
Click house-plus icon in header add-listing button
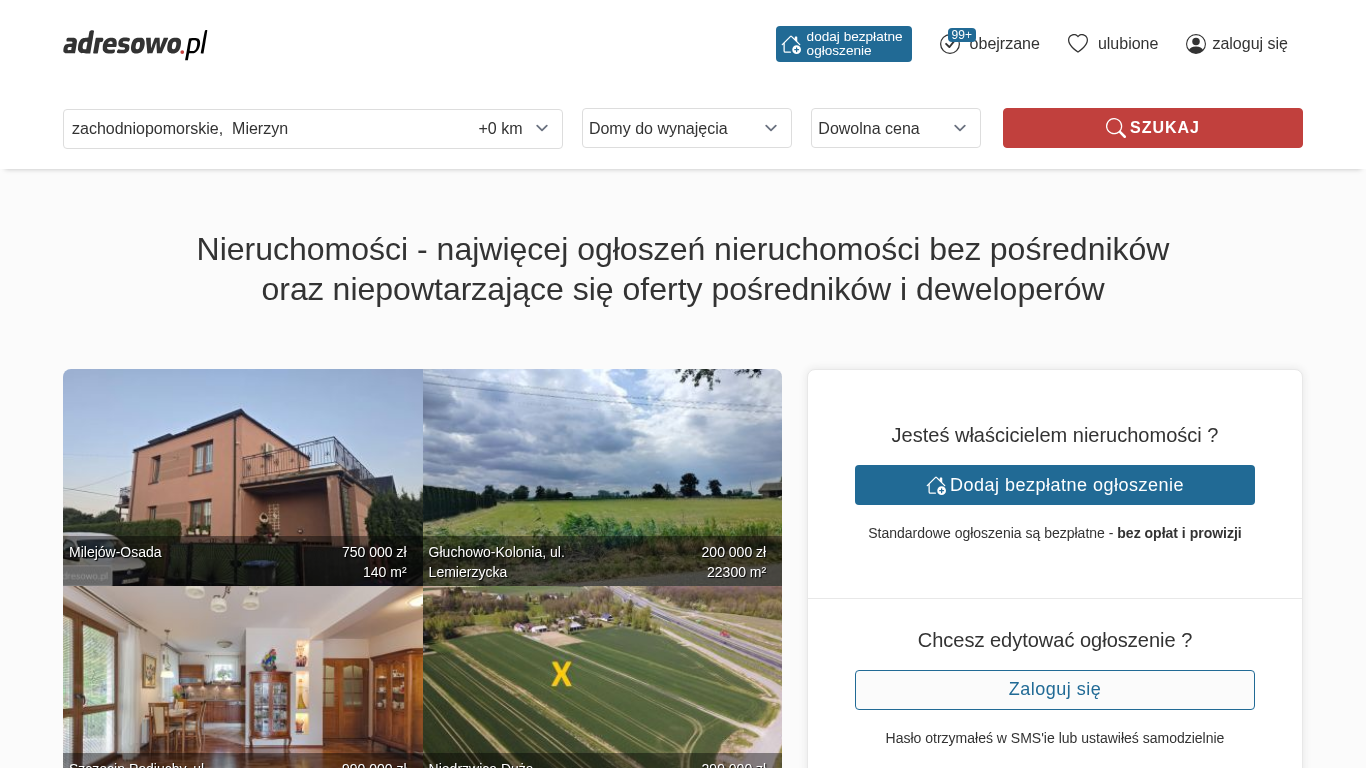(x=791, y=44)
